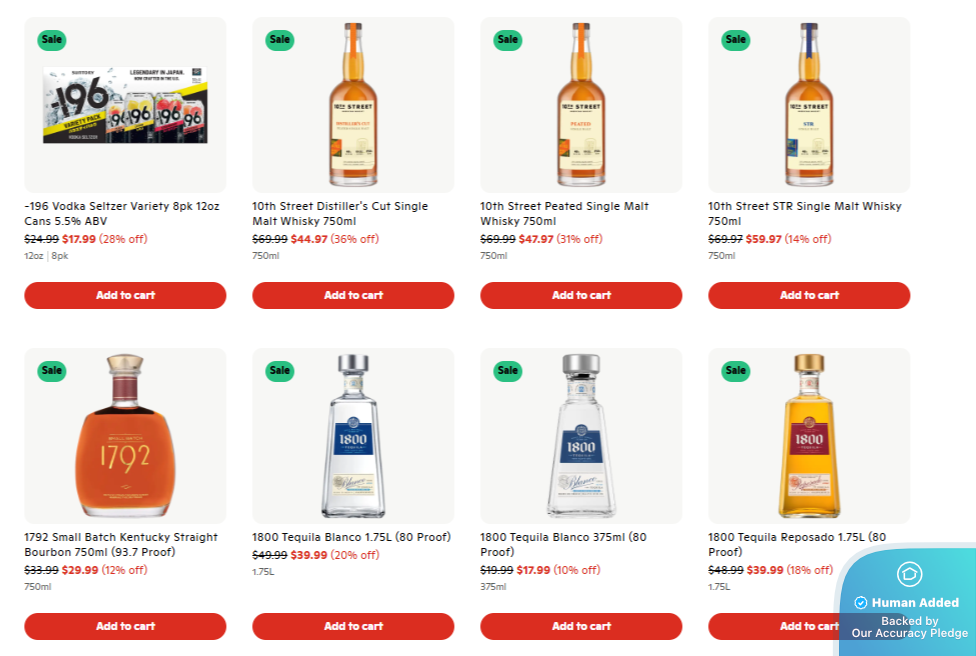View the 10th Street Distiller's Cut bottle image
Viewport: 976px width, 656px height.
click(x=353, y=105)
